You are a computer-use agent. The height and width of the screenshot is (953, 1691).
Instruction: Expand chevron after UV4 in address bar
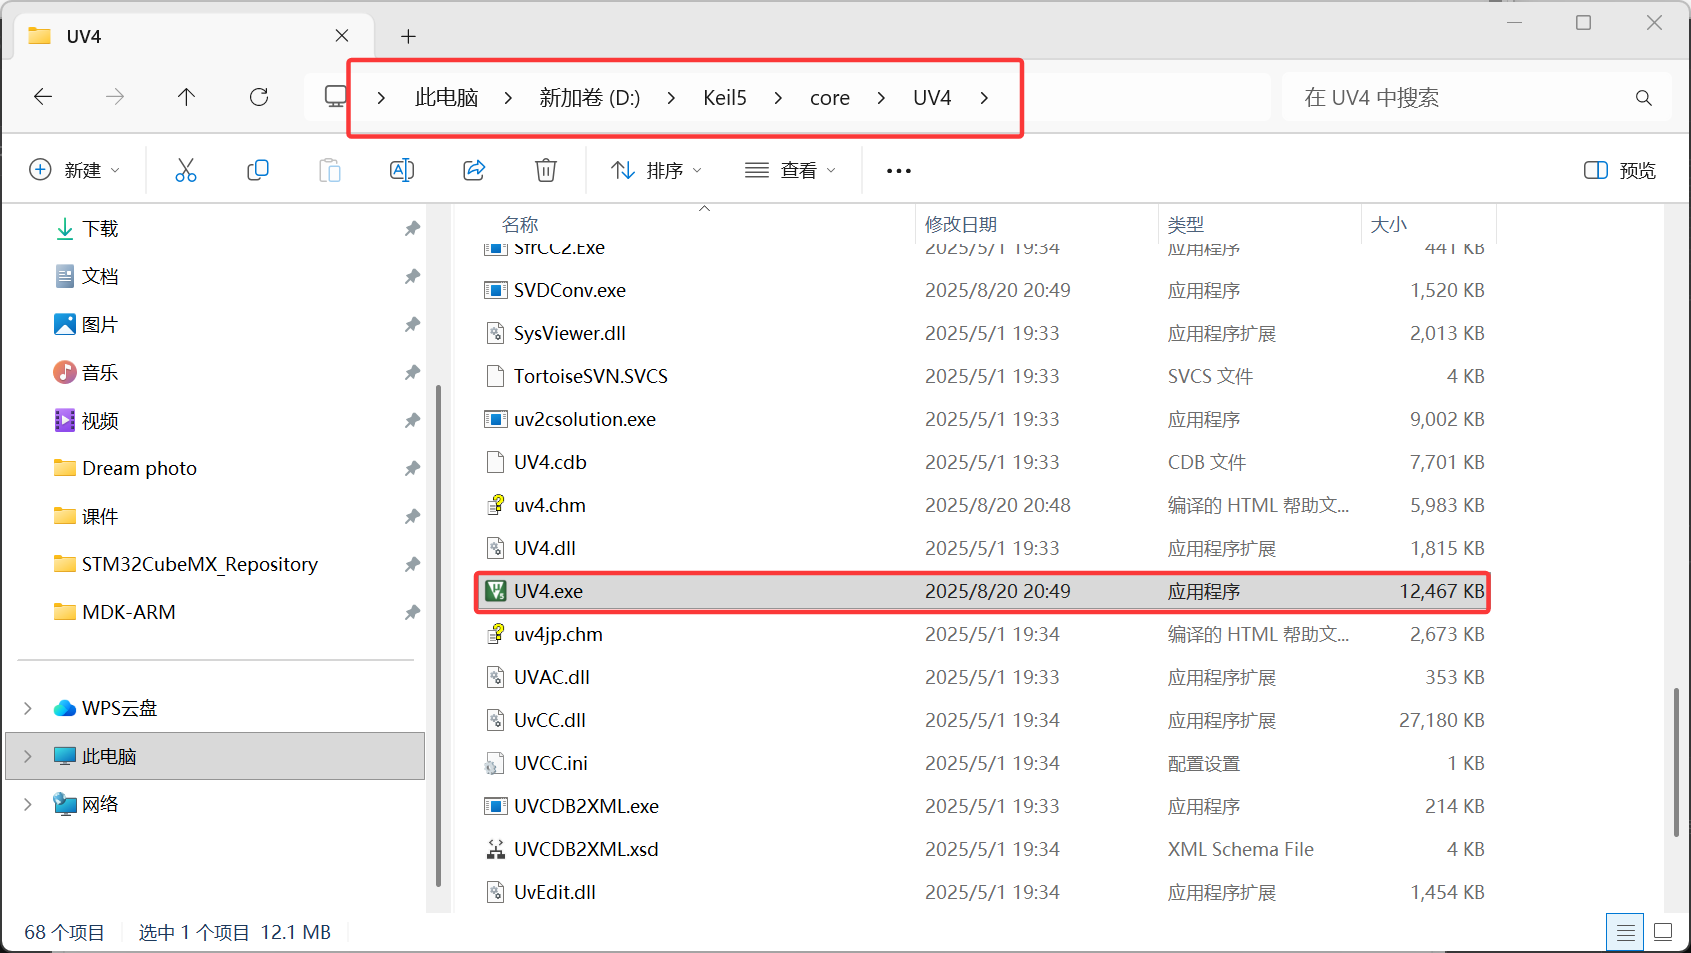pos(984,98)
